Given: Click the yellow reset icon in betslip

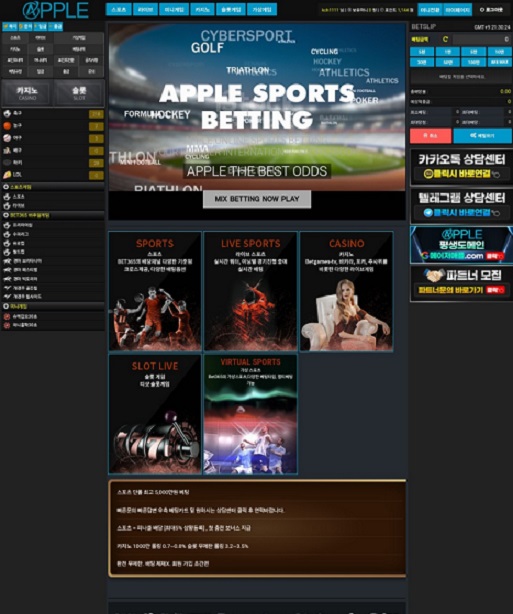Looking at the screenshot, I should point(445,39).
